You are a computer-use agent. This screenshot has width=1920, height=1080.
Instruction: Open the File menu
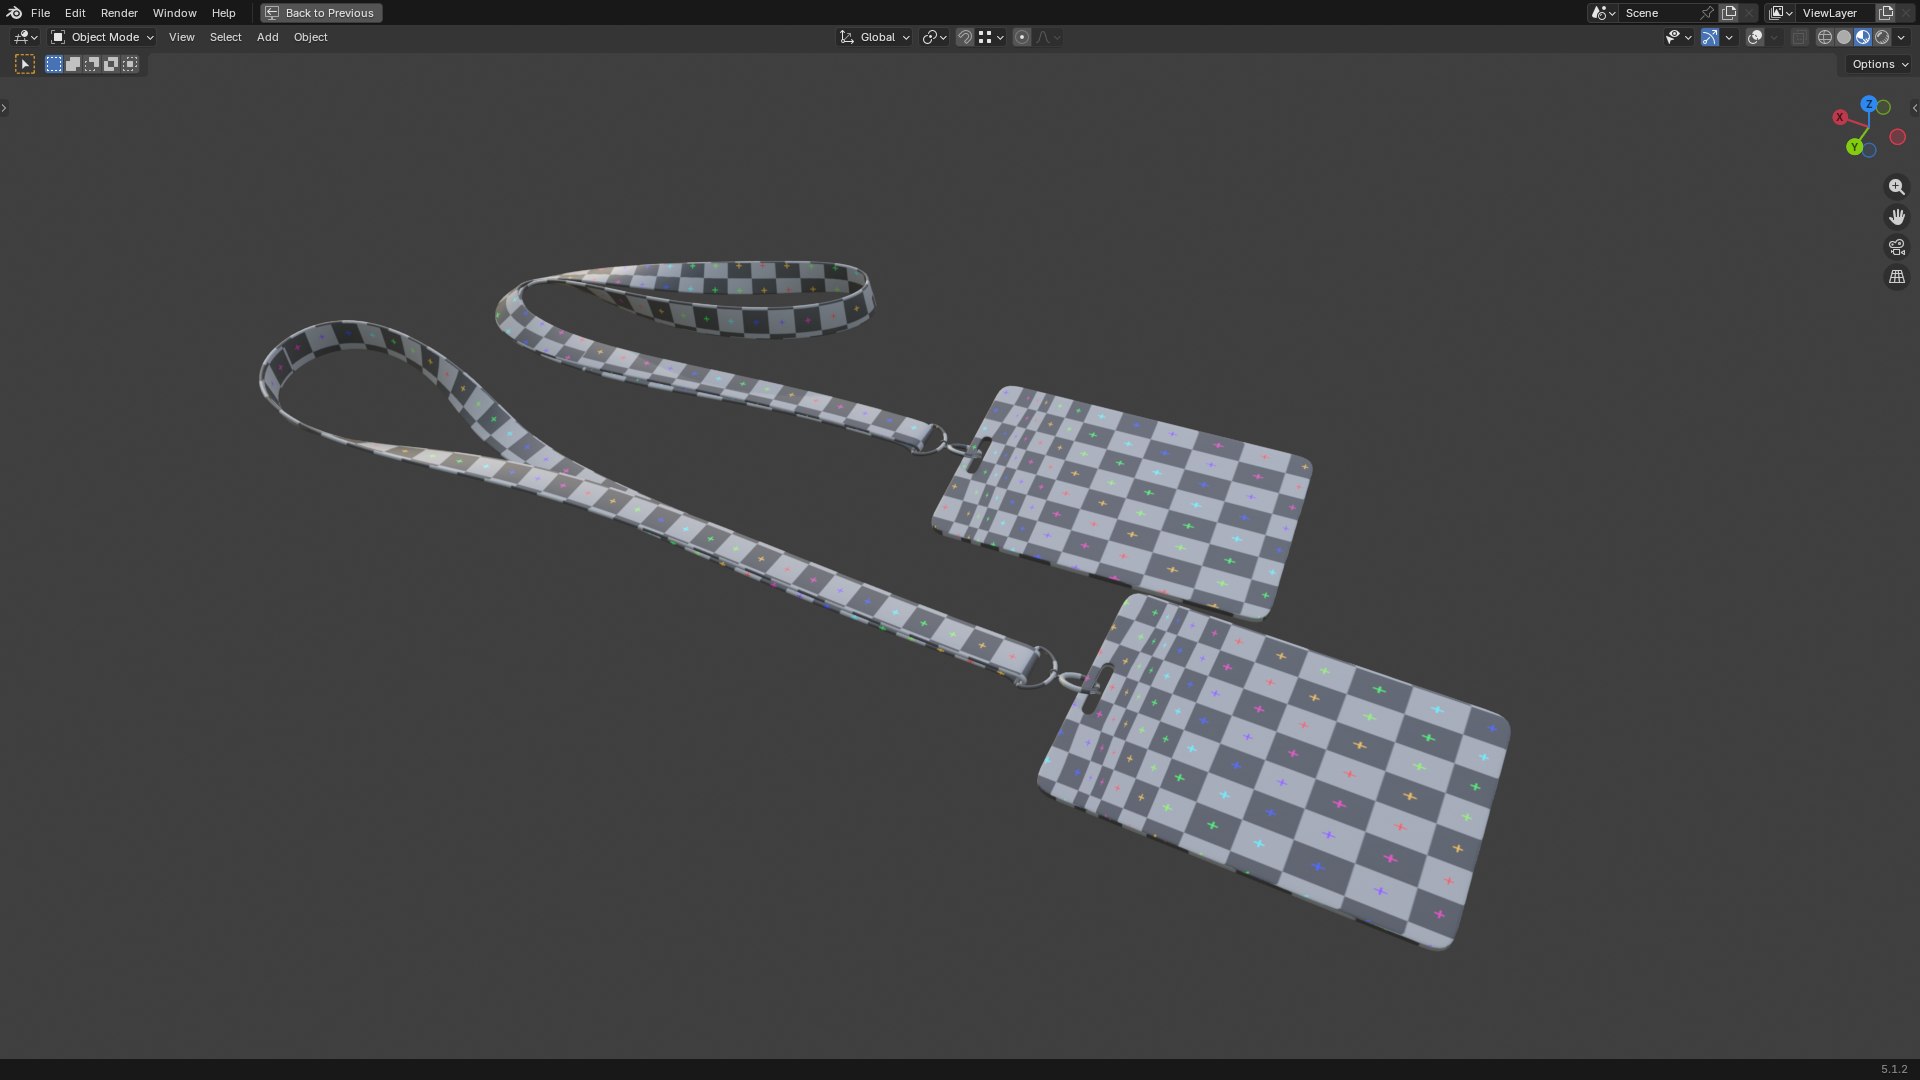(40, 13)
